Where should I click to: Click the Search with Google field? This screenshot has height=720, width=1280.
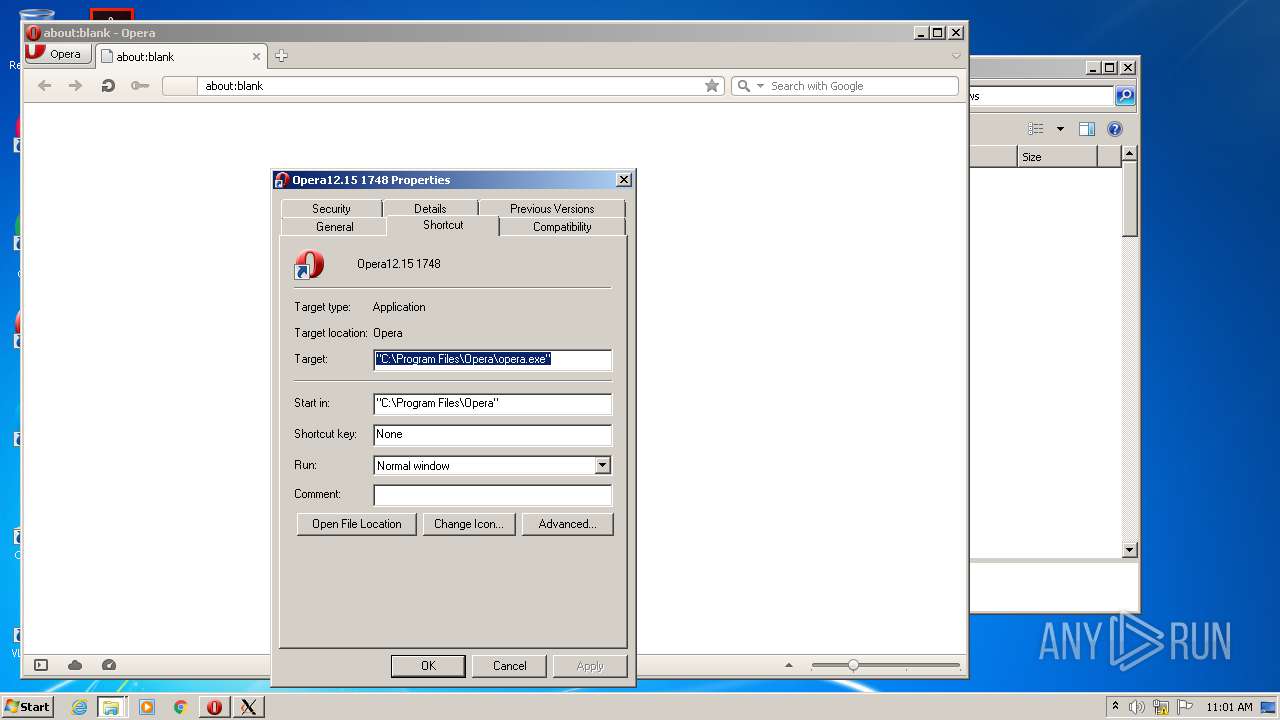pyautogui.click(x=860, y=86)
